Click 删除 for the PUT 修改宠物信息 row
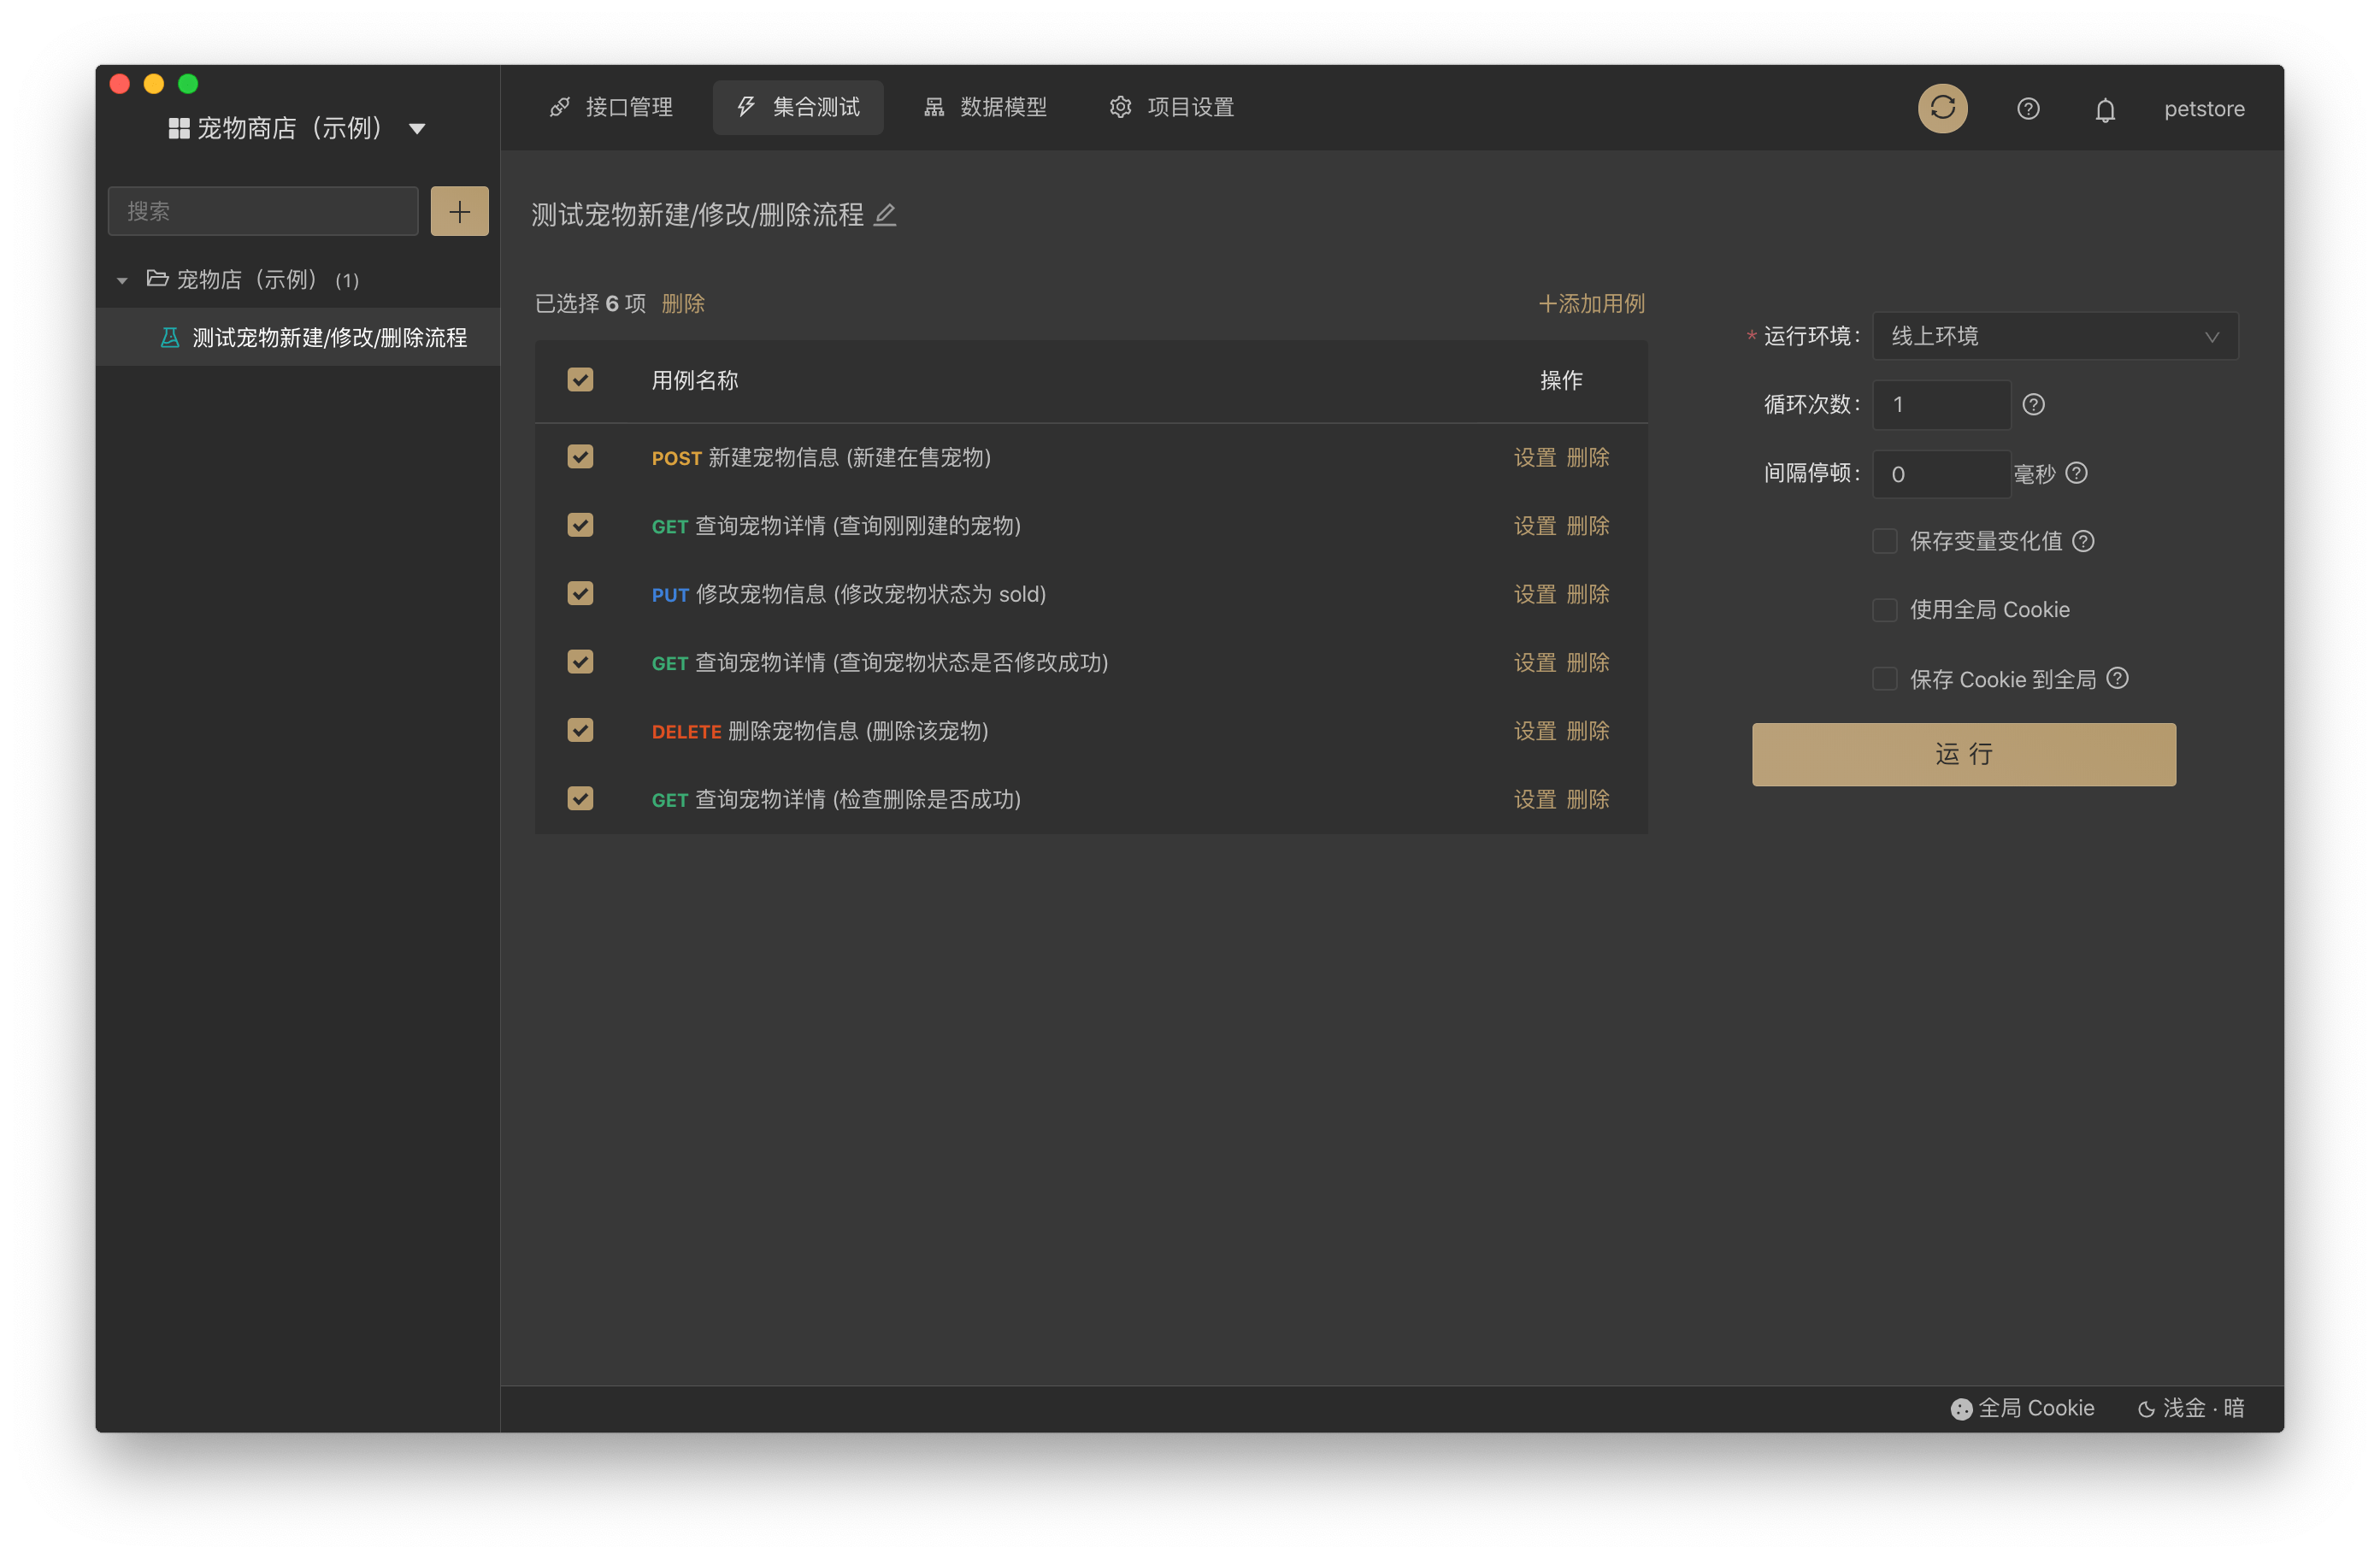The width and height of the screenshot is (2380, 1559). (x=1588, y=594)
